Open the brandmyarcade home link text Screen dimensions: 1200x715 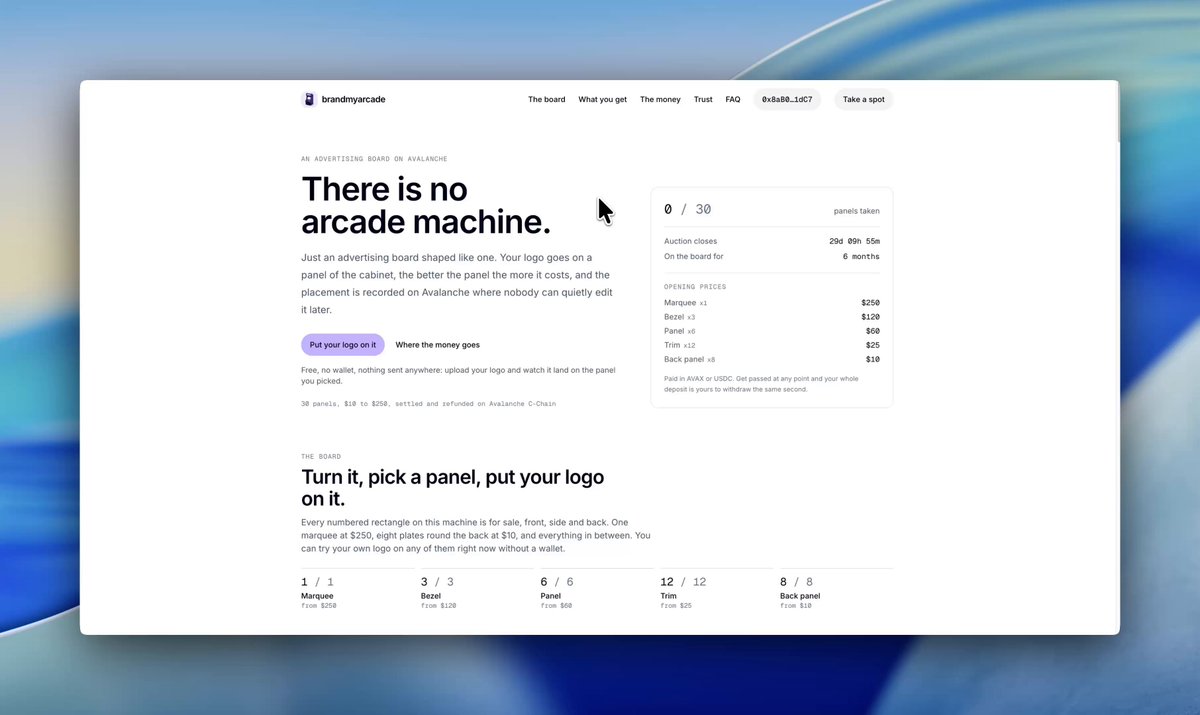pyautogui.click(x=353, y=99)
